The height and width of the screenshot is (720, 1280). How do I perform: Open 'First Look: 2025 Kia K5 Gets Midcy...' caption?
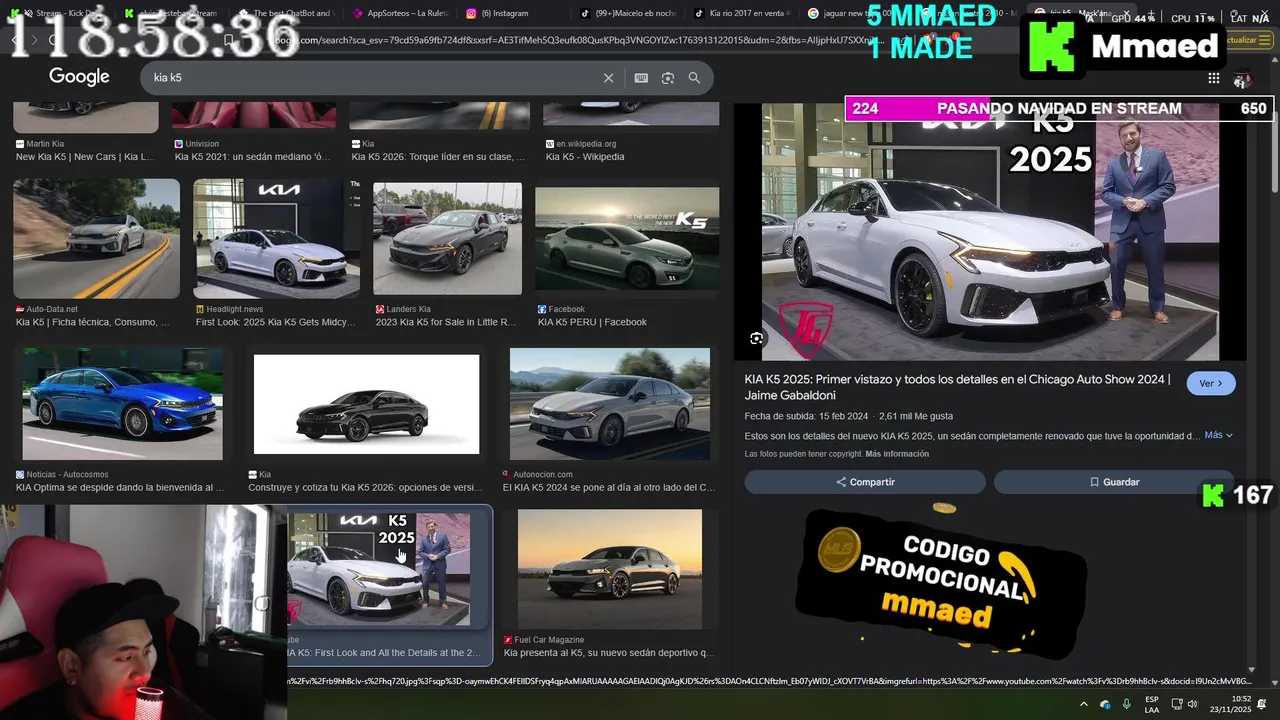point(274,322)
